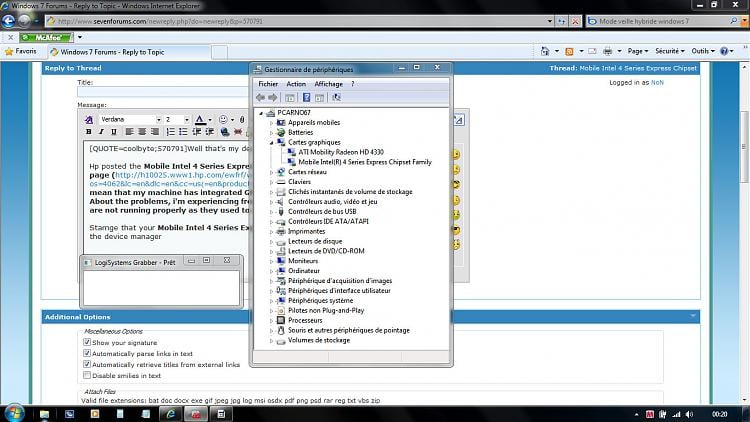This screenshot has height=422, width=750.
Task: Select Windows 7 Forums Reply to Topic tab
Action: pos(128,52)
